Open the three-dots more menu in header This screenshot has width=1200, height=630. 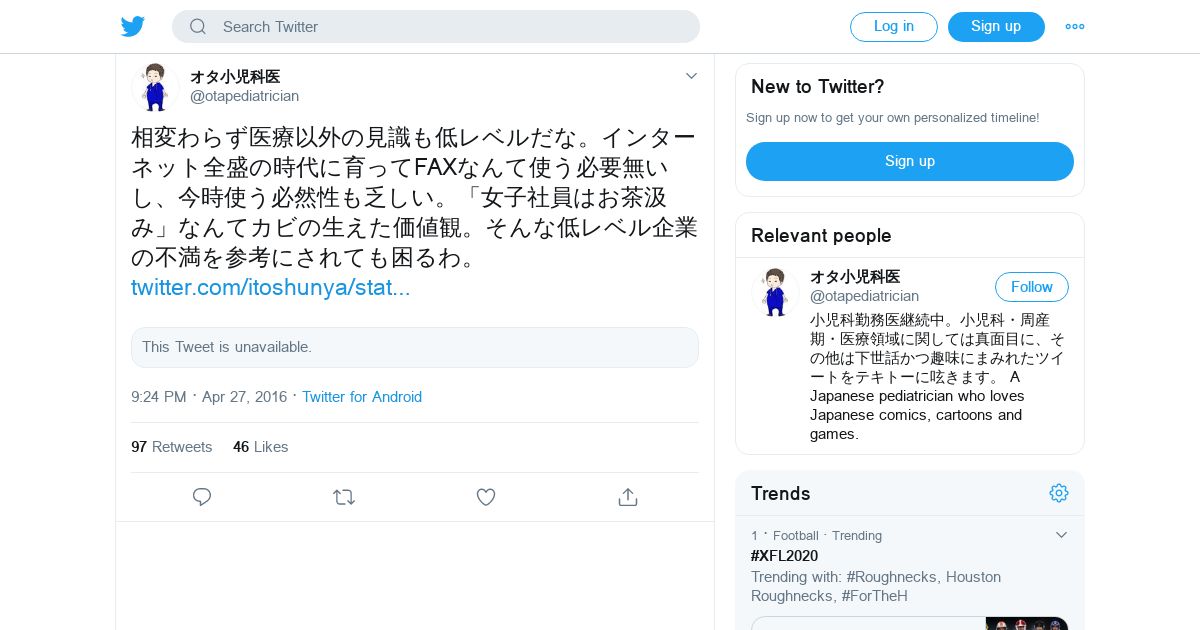[x=1075, y=27]
